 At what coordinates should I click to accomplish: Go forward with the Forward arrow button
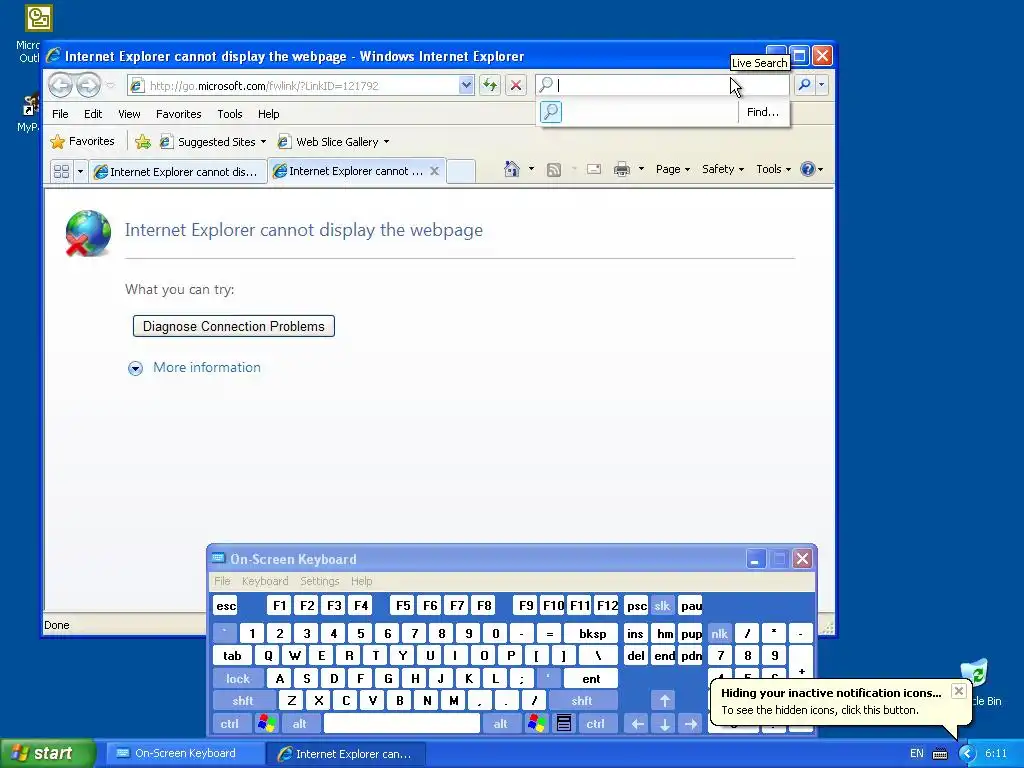pyautogui.click(x=88, y=85)
